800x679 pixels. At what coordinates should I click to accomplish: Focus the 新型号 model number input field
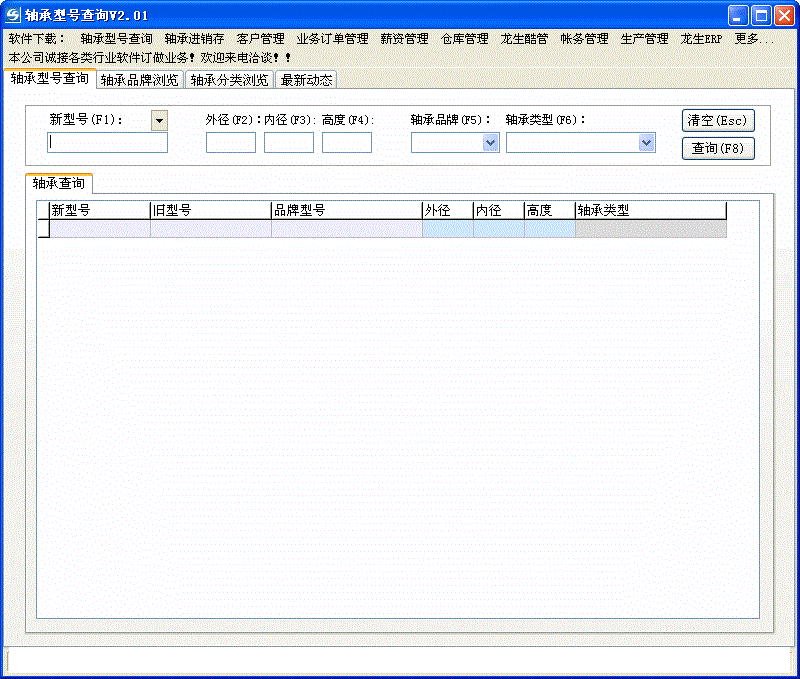point(107,142)
